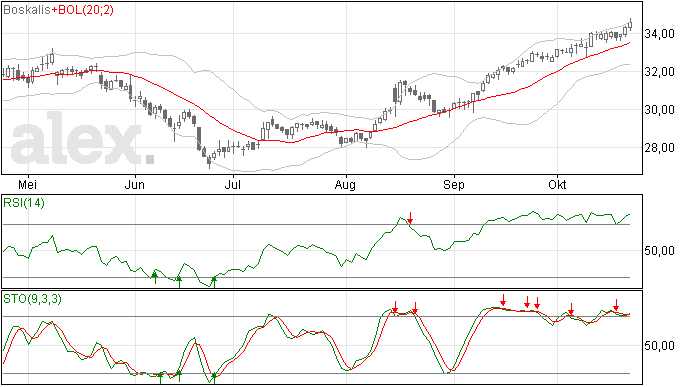This screenshot has width=690, height=387.
Task: Click the STO panel 50,00 axis label
Action: (659, 346)
